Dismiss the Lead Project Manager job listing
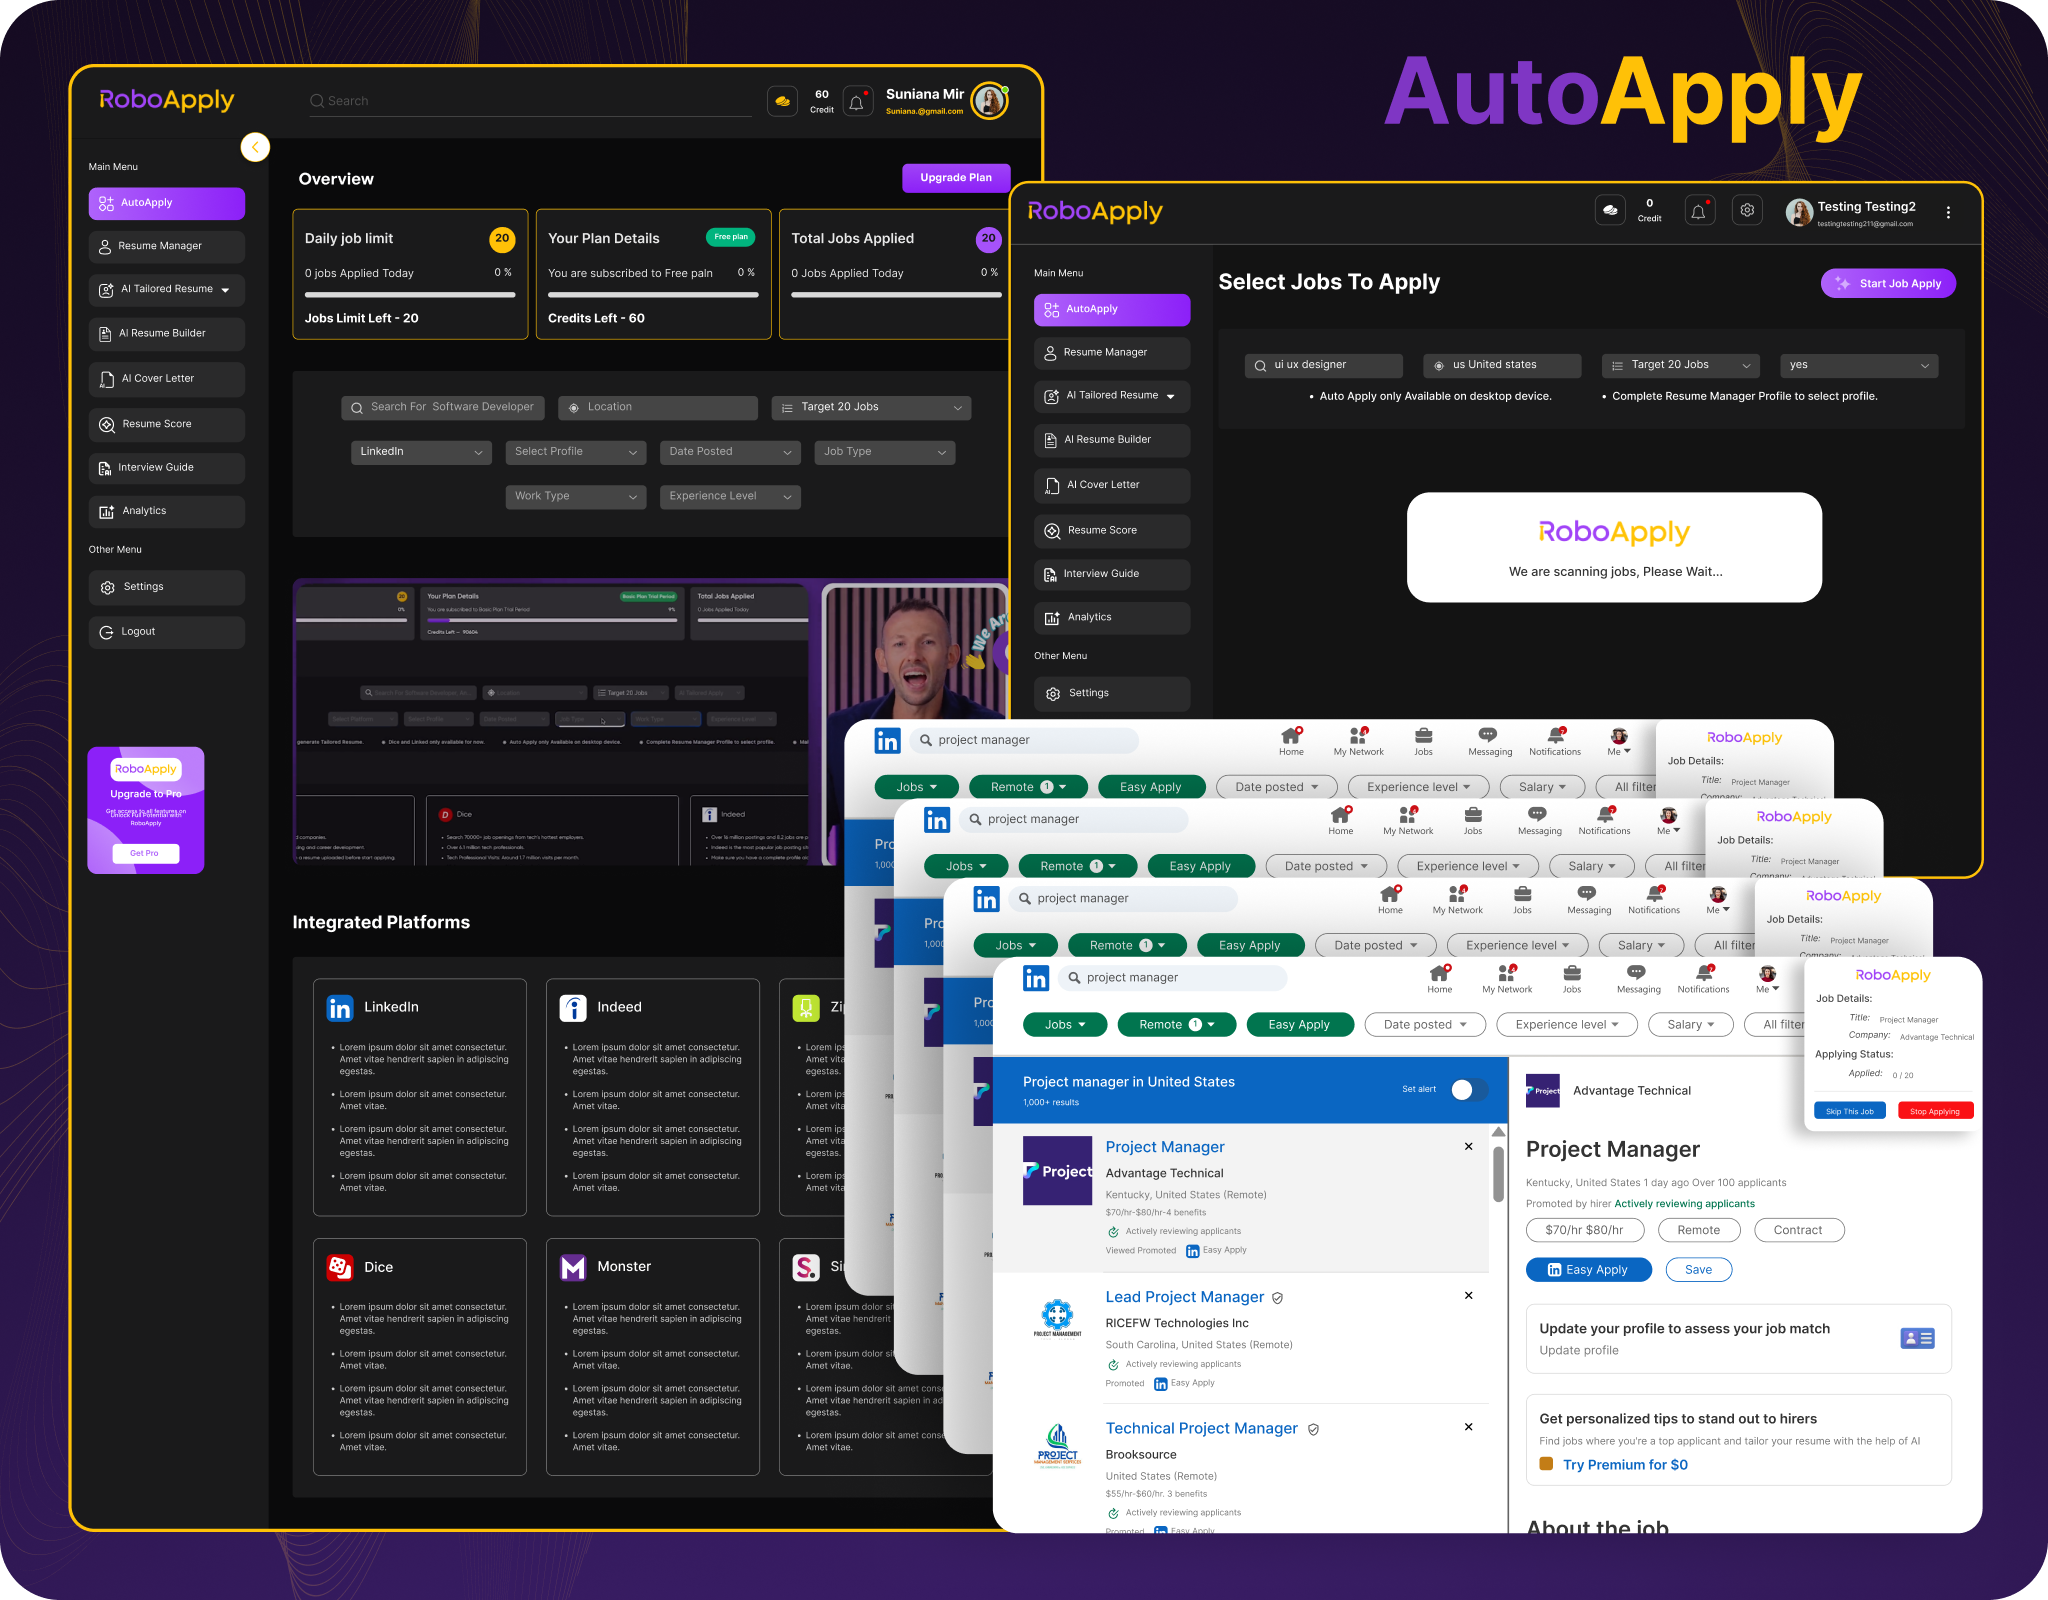 1468,1296
